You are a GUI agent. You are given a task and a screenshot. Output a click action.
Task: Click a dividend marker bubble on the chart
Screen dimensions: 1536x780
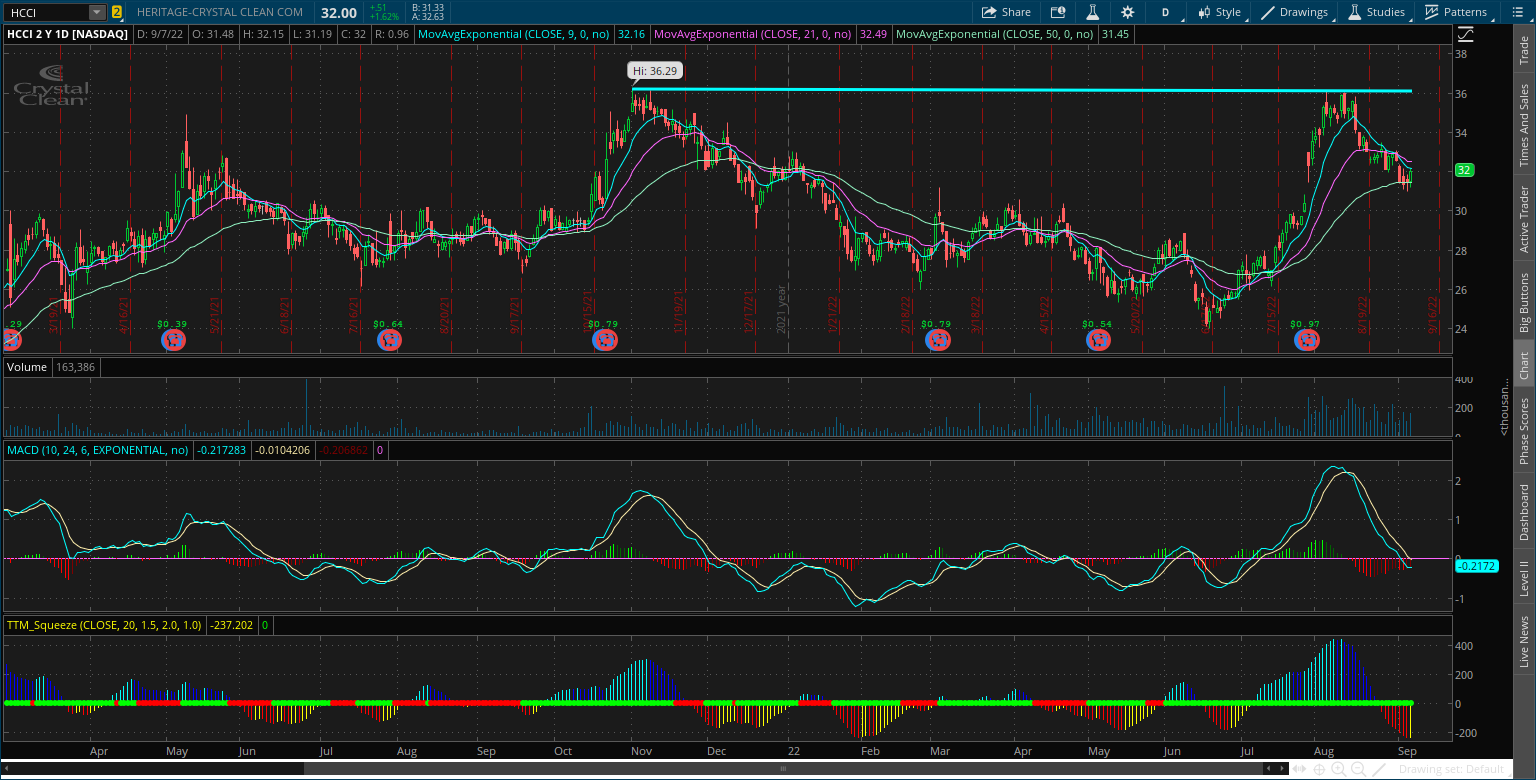click(604, 340)
